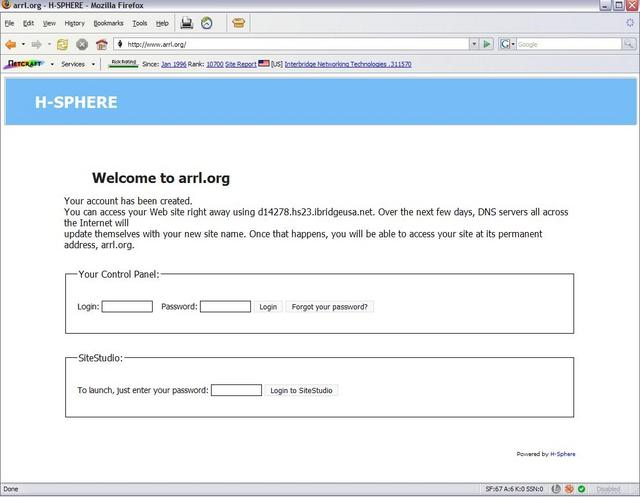Click the green Go arrow beside the address bar
Viewport: 640px width, 497px height.
click(x=487, y=44)
